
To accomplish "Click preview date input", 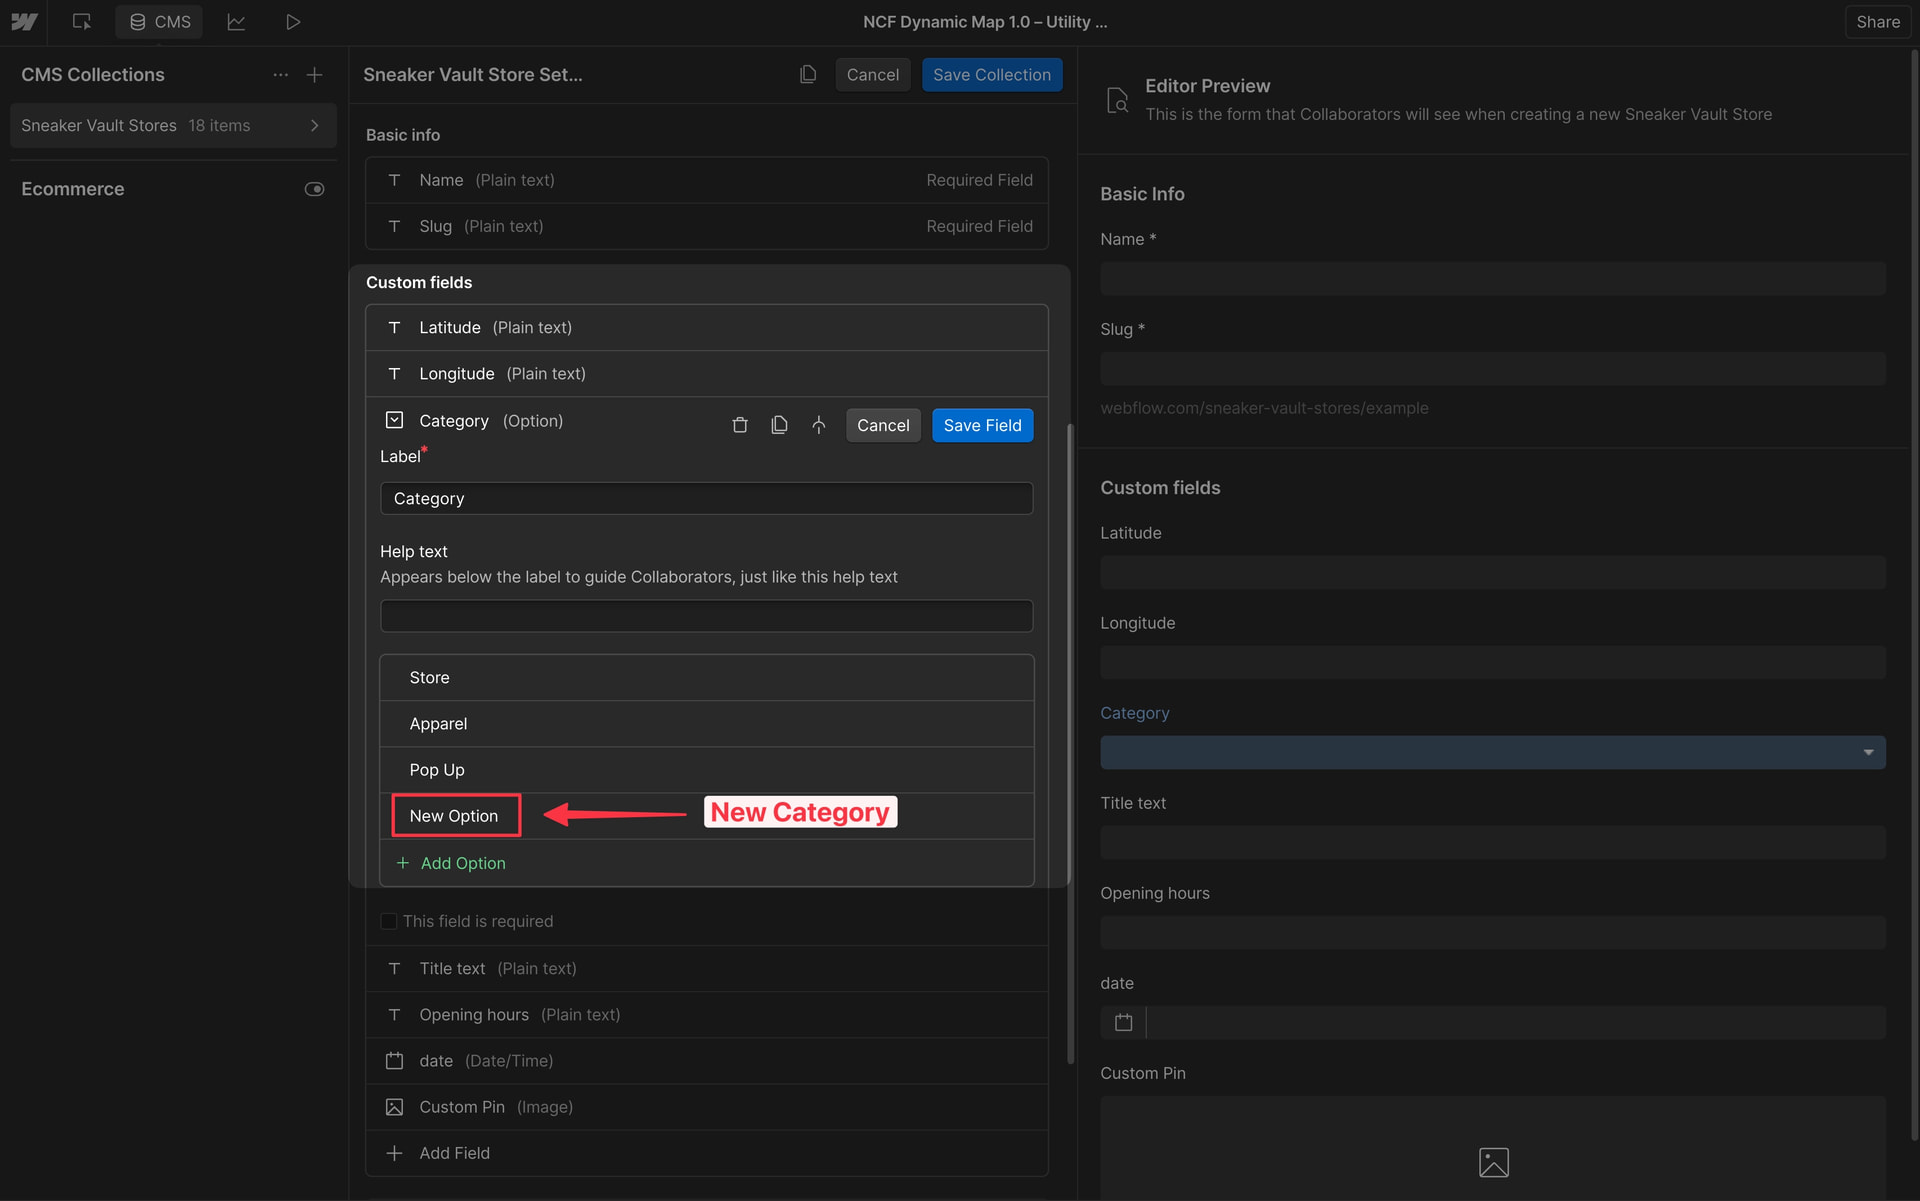I will coord(1516,1023).
